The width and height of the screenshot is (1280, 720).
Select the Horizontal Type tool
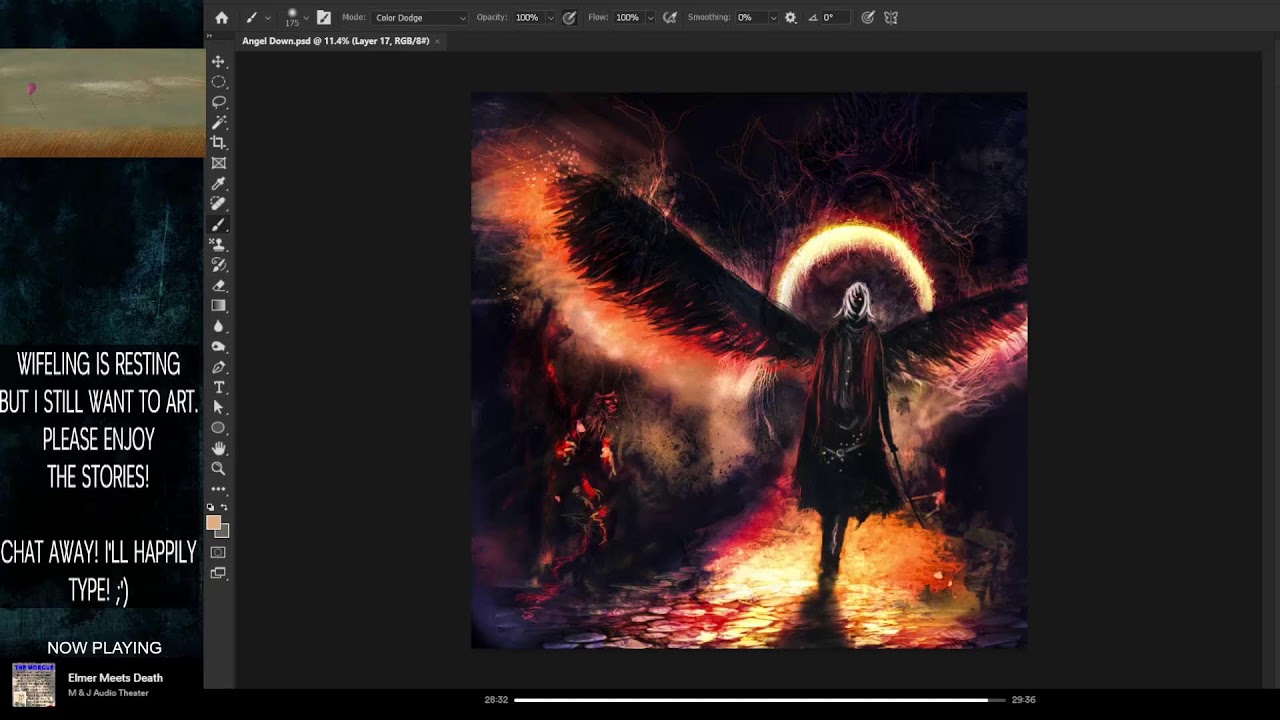click(218, 387)
